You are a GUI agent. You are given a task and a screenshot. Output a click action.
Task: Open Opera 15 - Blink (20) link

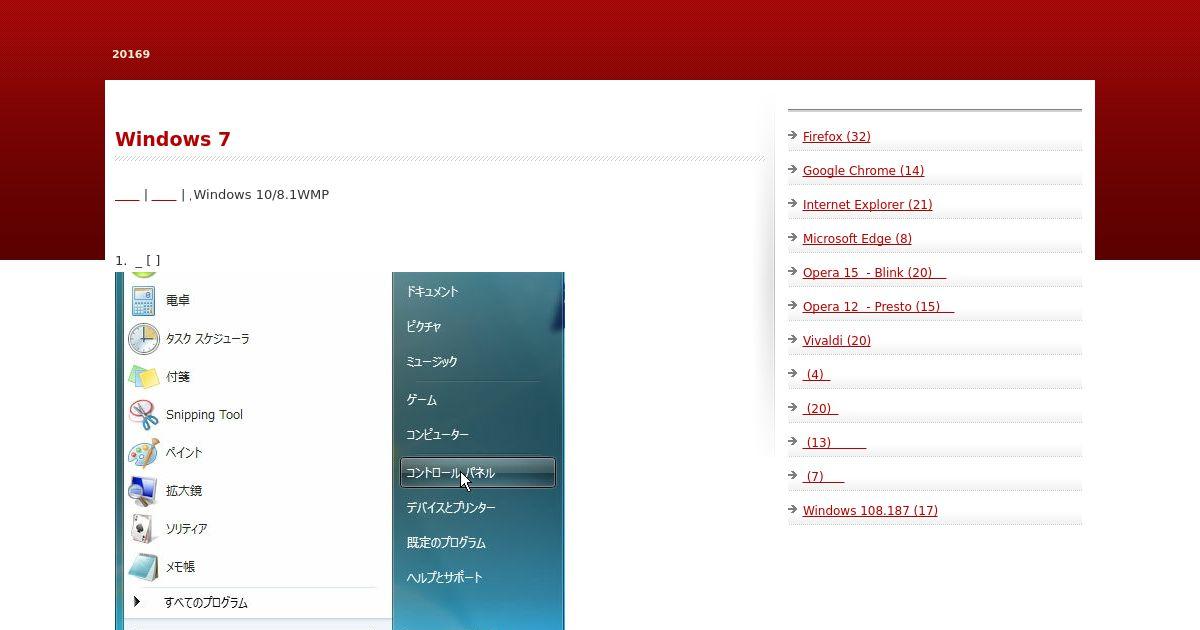(874, 273)
